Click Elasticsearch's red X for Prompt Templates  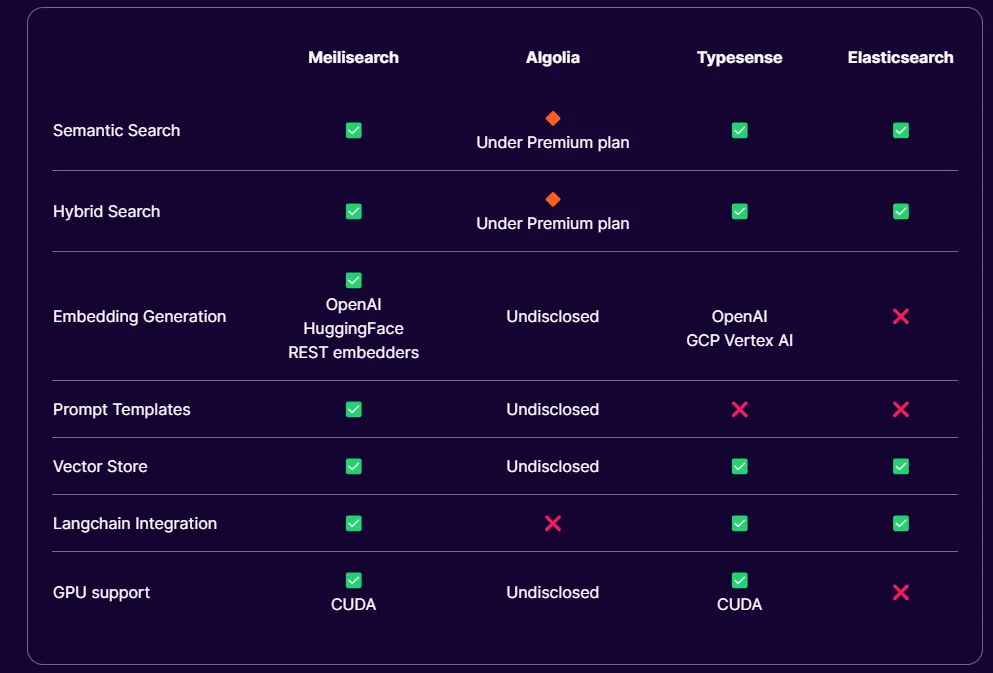click(x=900, y=409)
